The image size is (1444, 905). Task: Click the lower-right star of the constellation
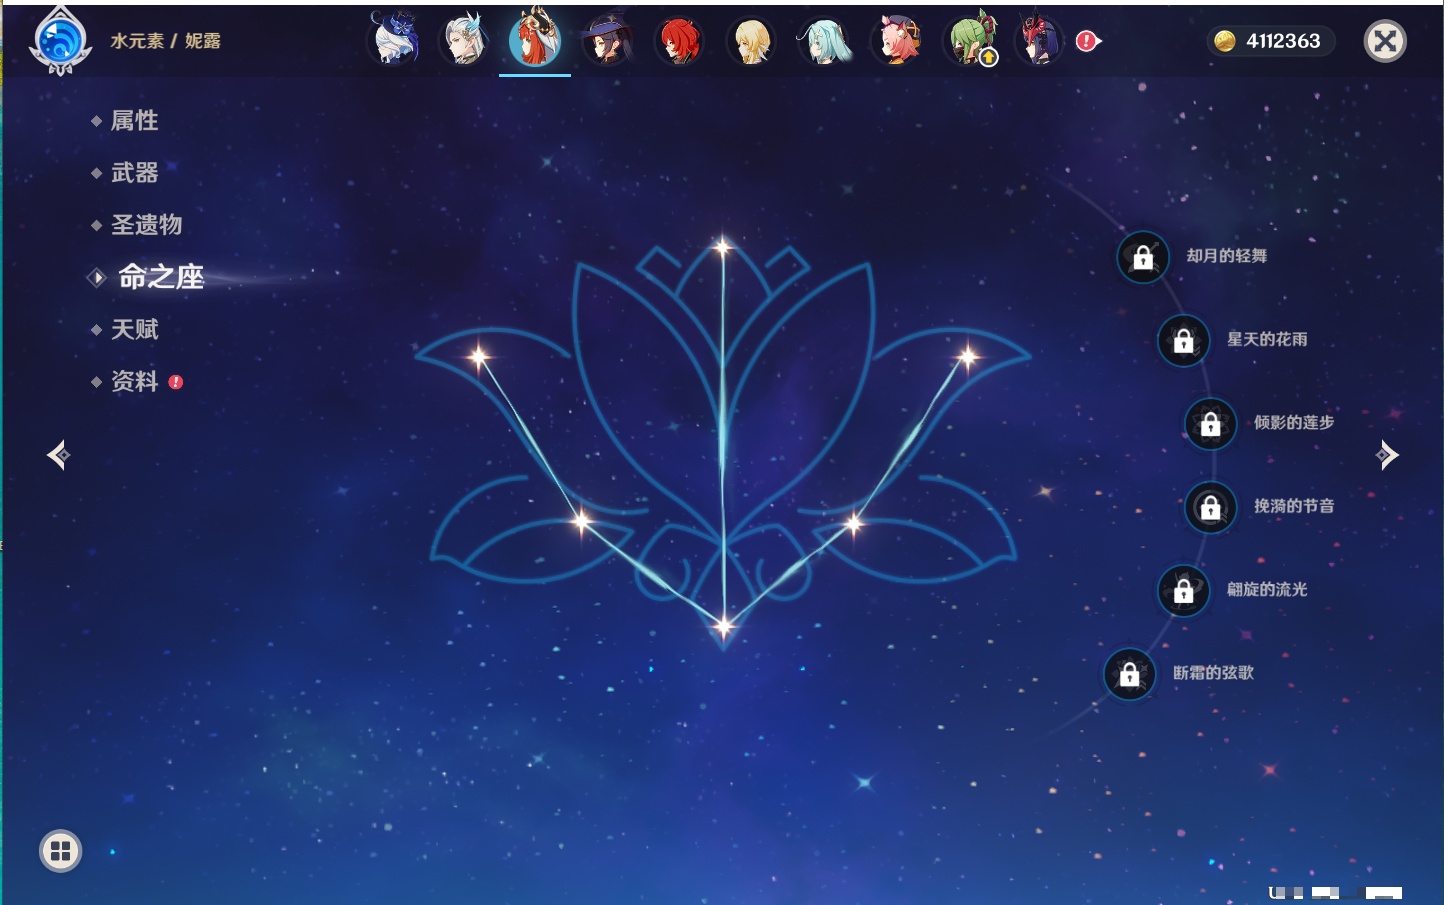tap(854, 522)
